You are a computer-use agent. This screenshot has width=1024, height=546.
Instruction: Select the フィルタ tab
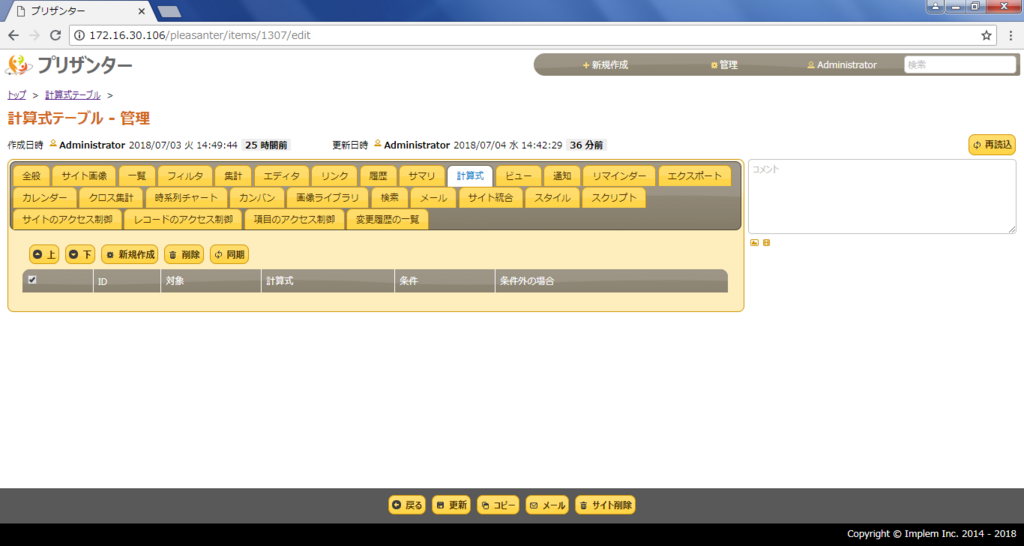tap(185, 176)
